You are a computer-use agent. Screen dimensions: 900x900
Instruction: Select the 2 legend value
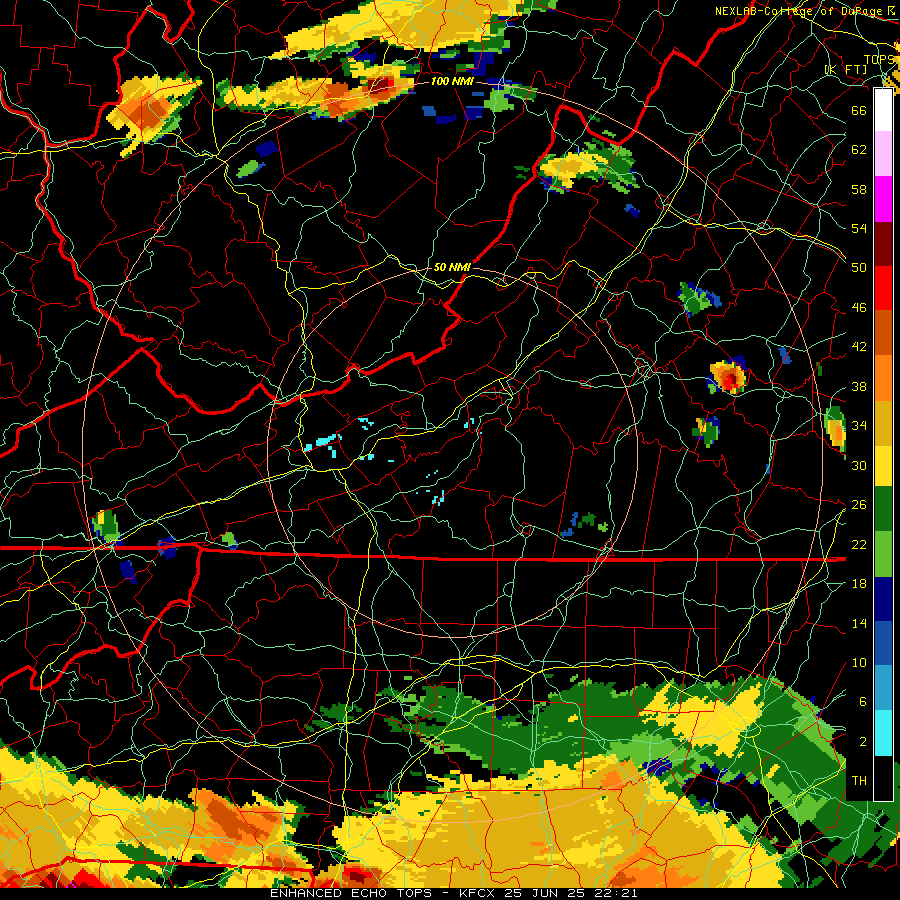862,741
